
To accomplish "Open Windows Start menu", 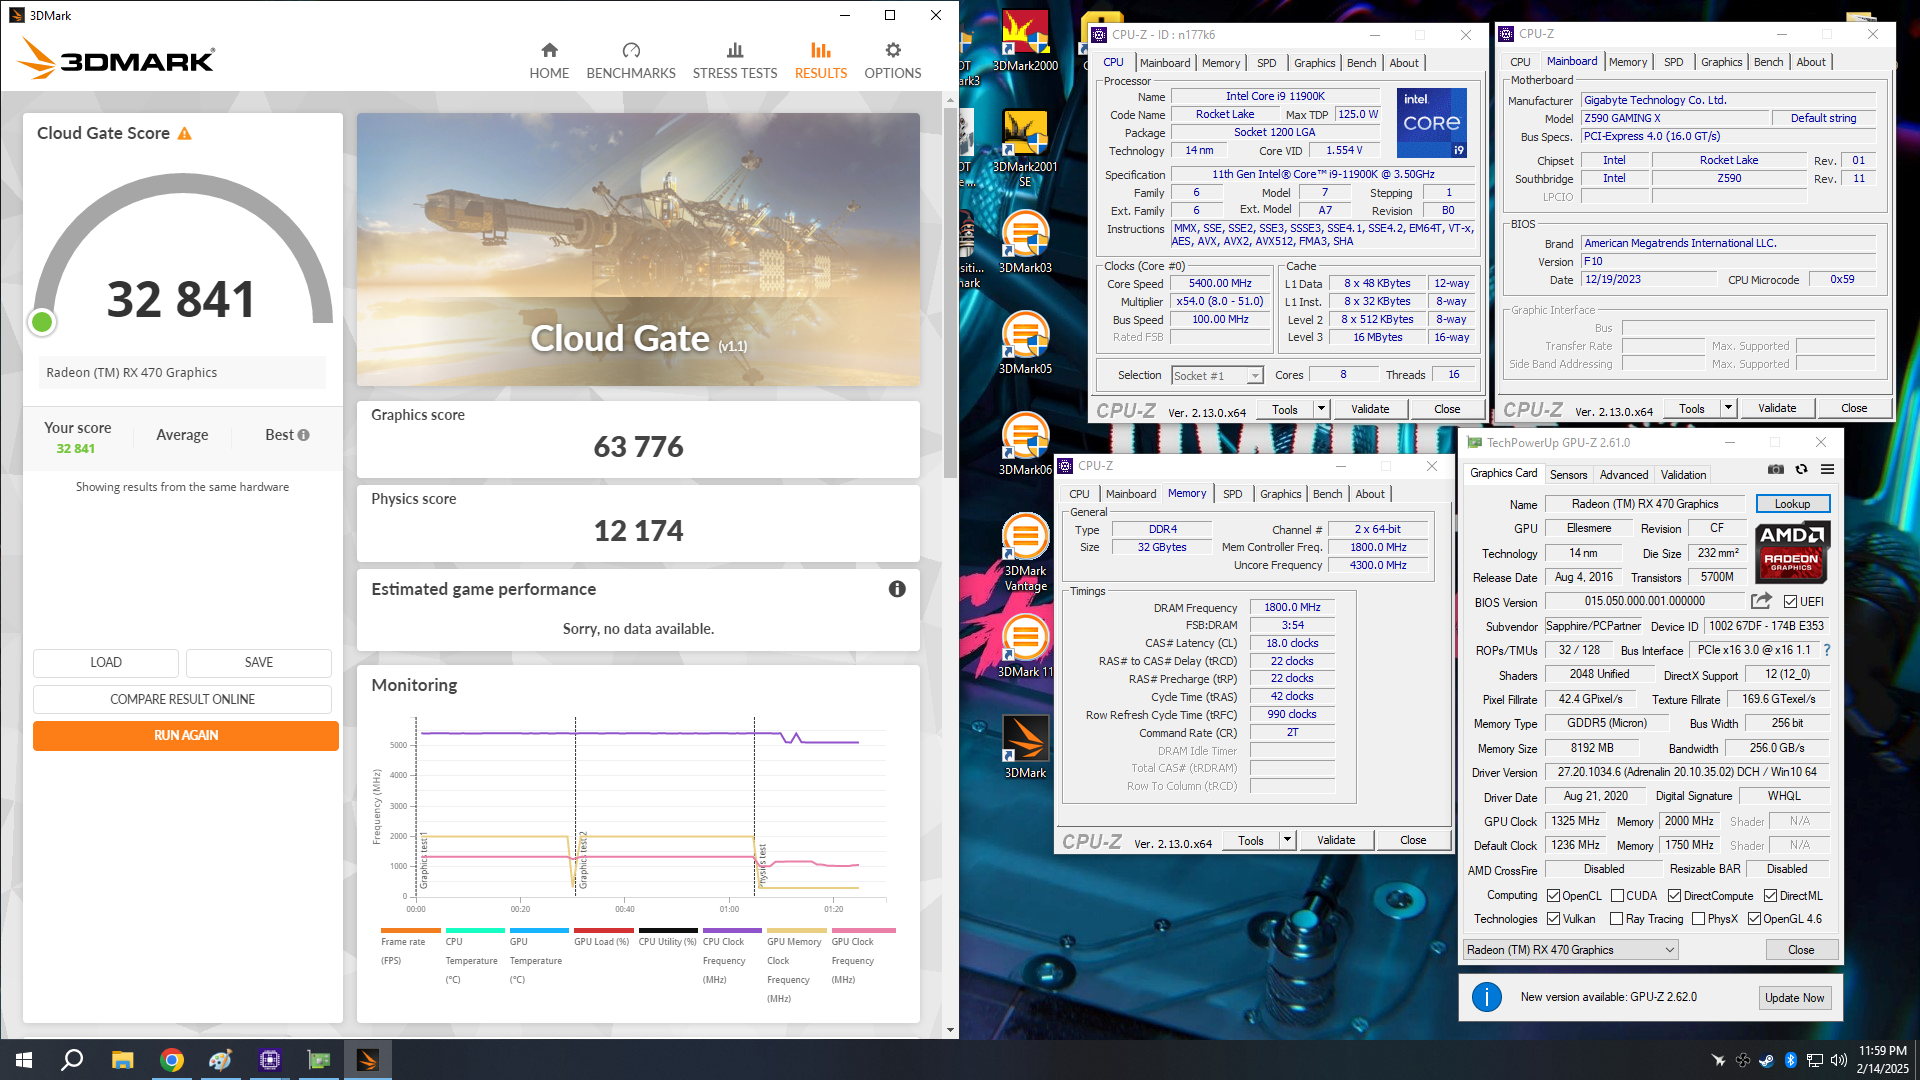I will pos(24,1060).
